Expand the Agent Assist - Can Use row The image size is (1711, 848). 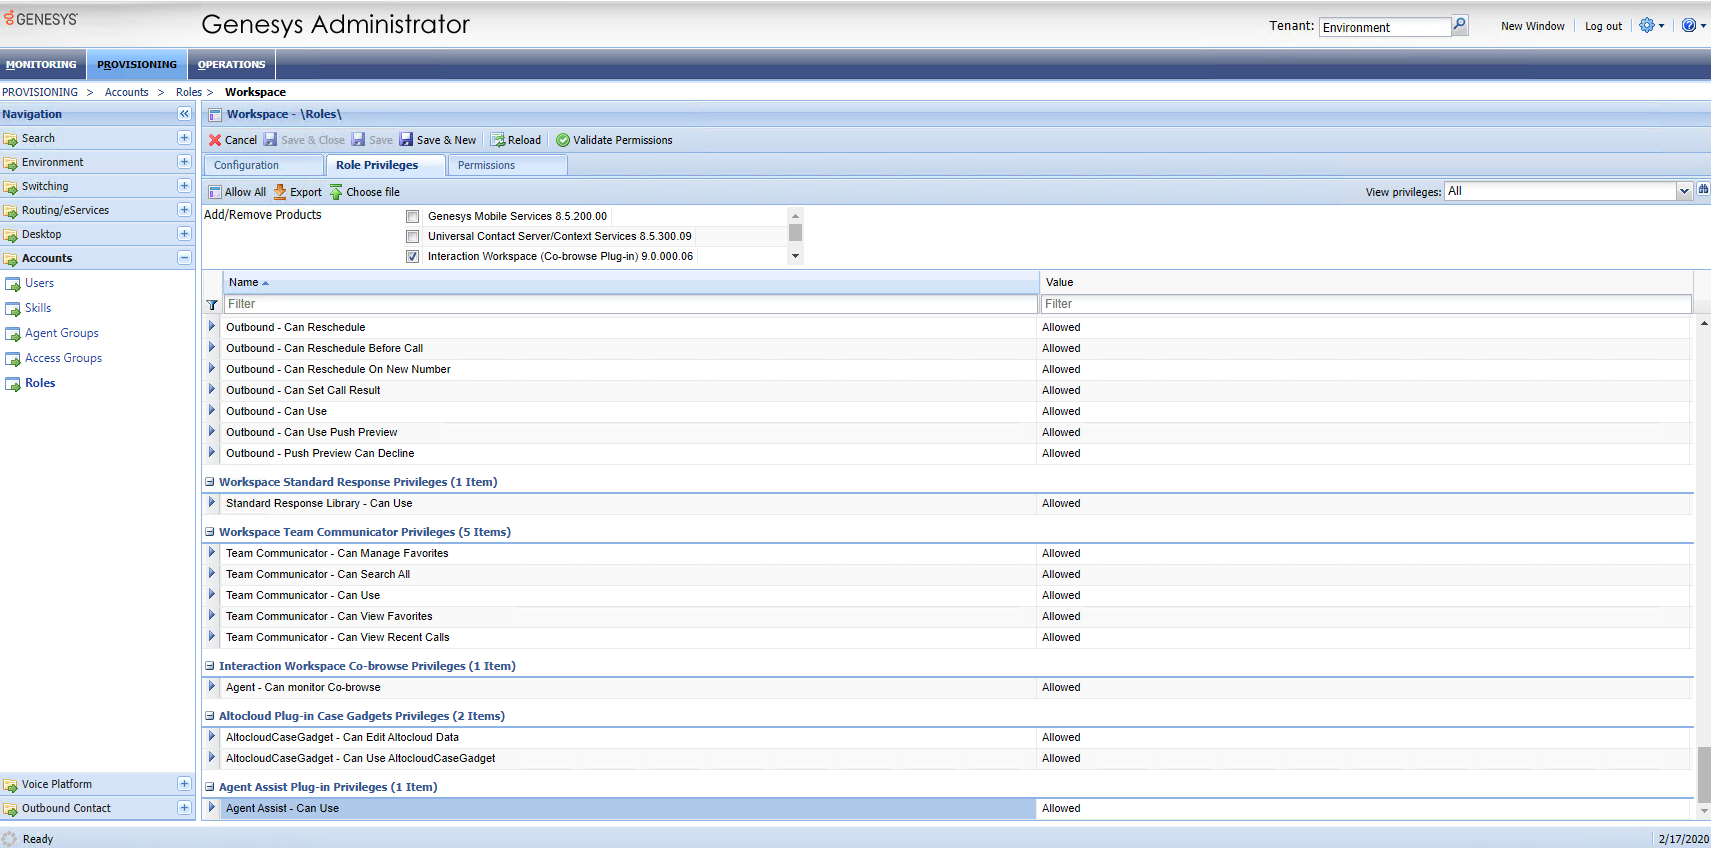coord(212,808)
